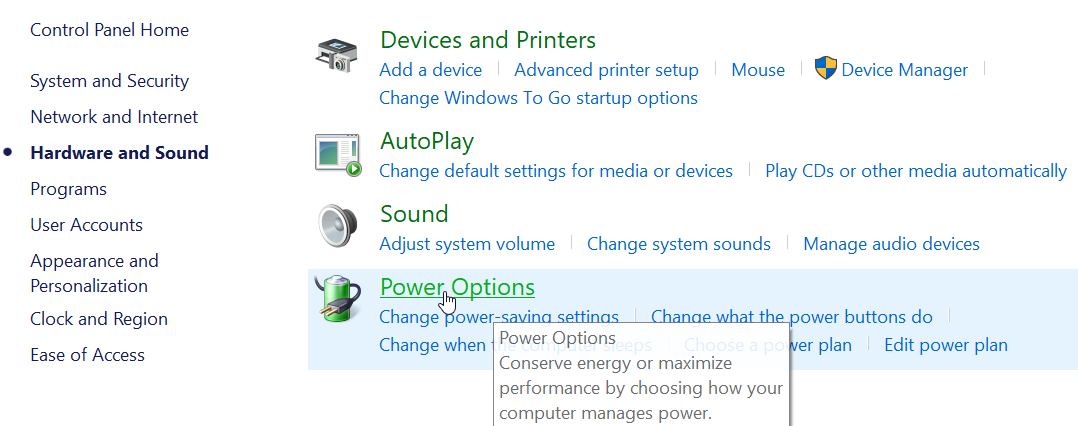
Task: Open the Mouse settings link
Action: coord(758,70)
